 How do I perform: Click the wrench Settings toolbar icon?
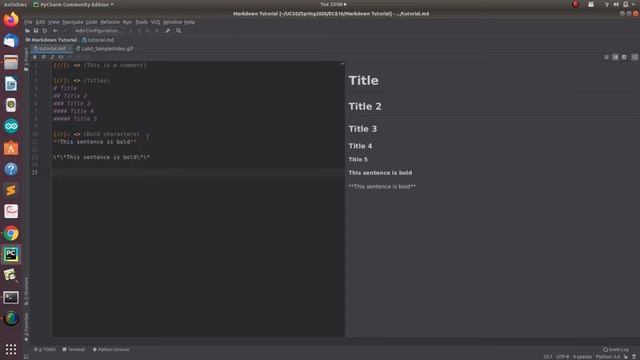click(x=167, y=31)
